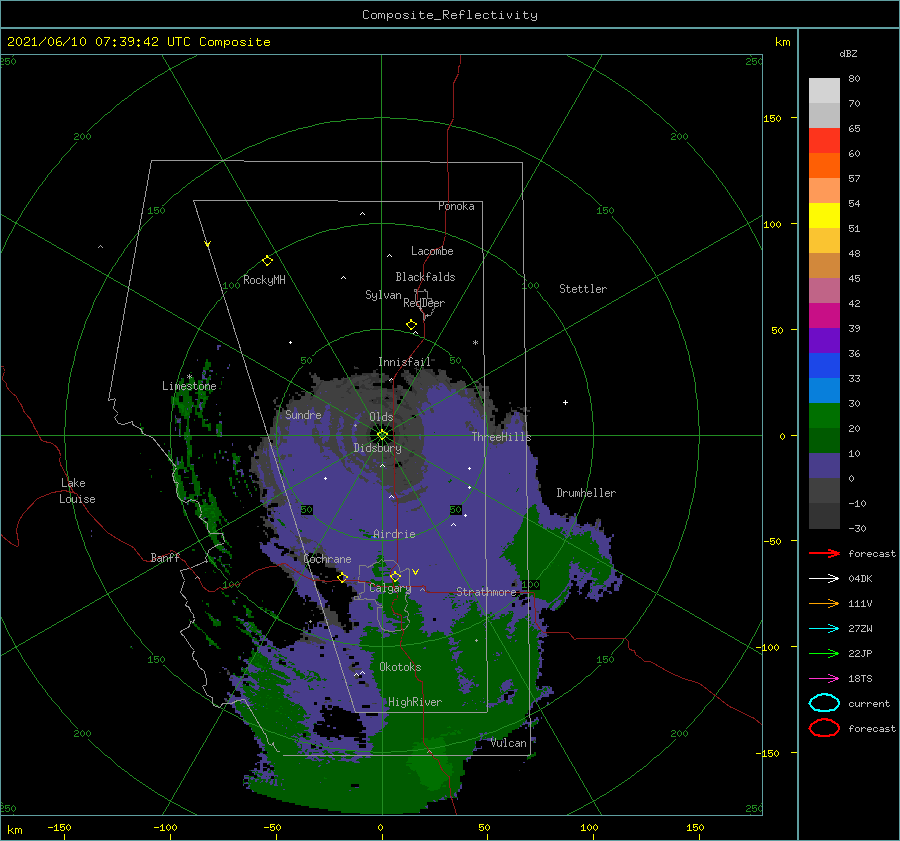Viewport: 900px width, 841px height.
Task: Click the white plus marker south of Stettler
Action: [565, 402]
